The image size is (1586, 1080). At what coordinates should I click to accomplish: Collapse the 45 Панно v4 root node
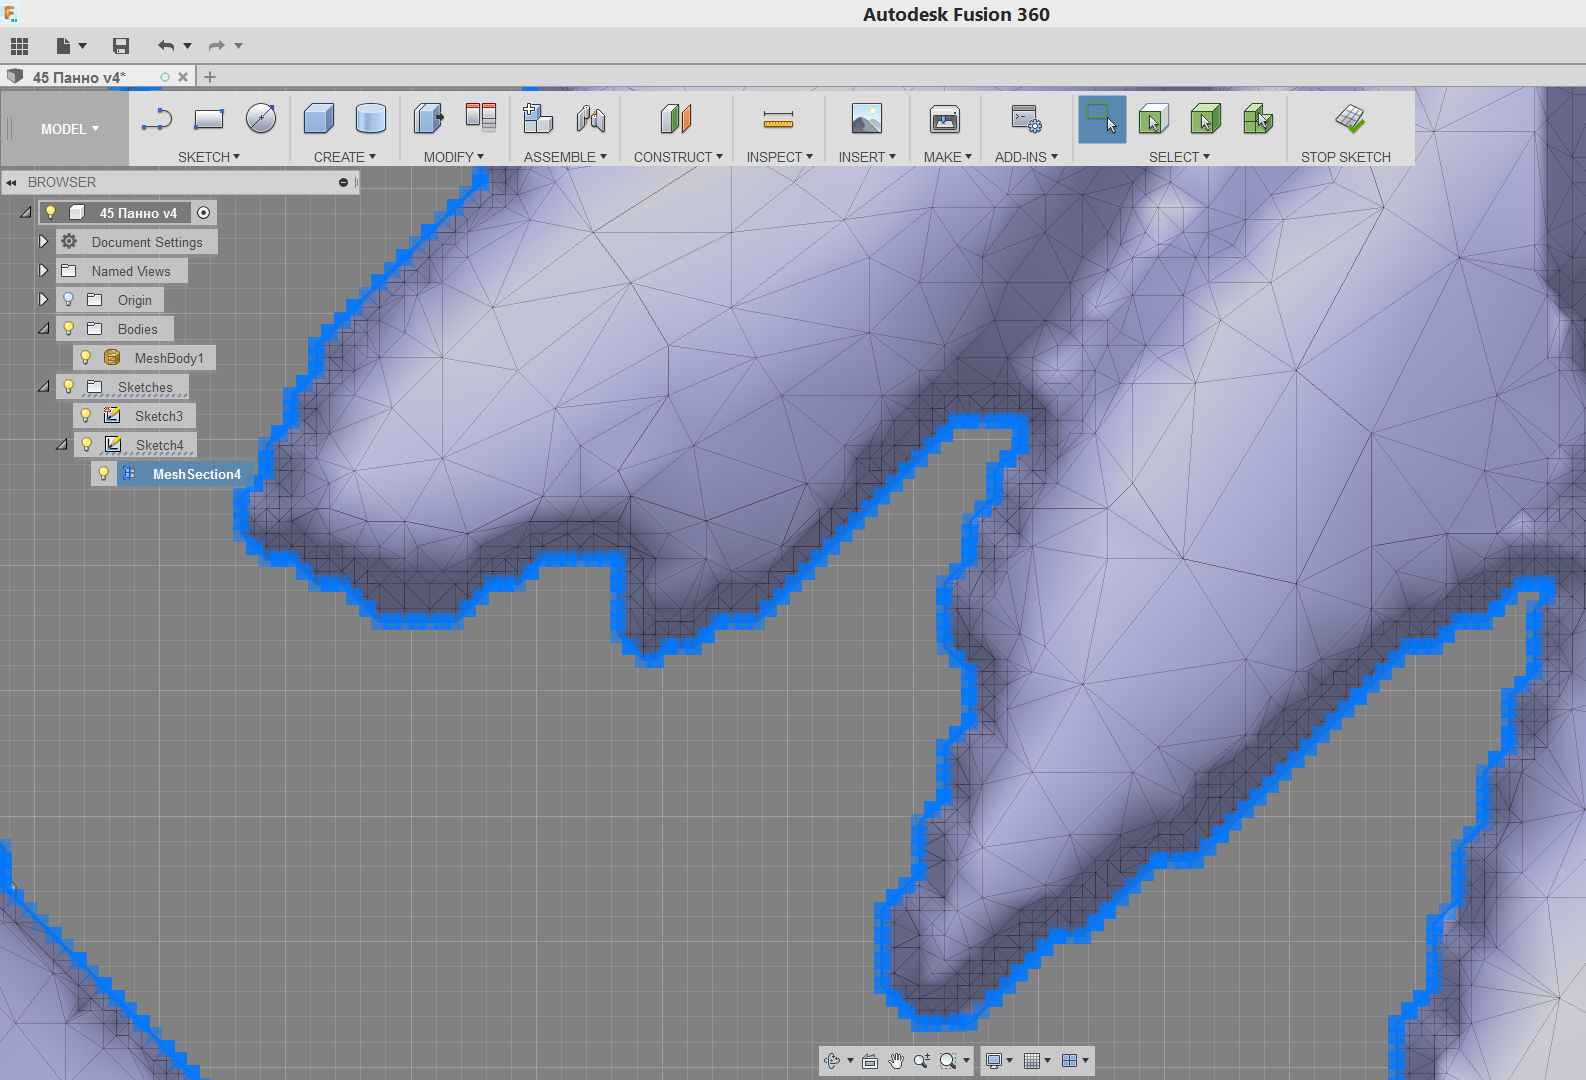[x=26, y=212]
